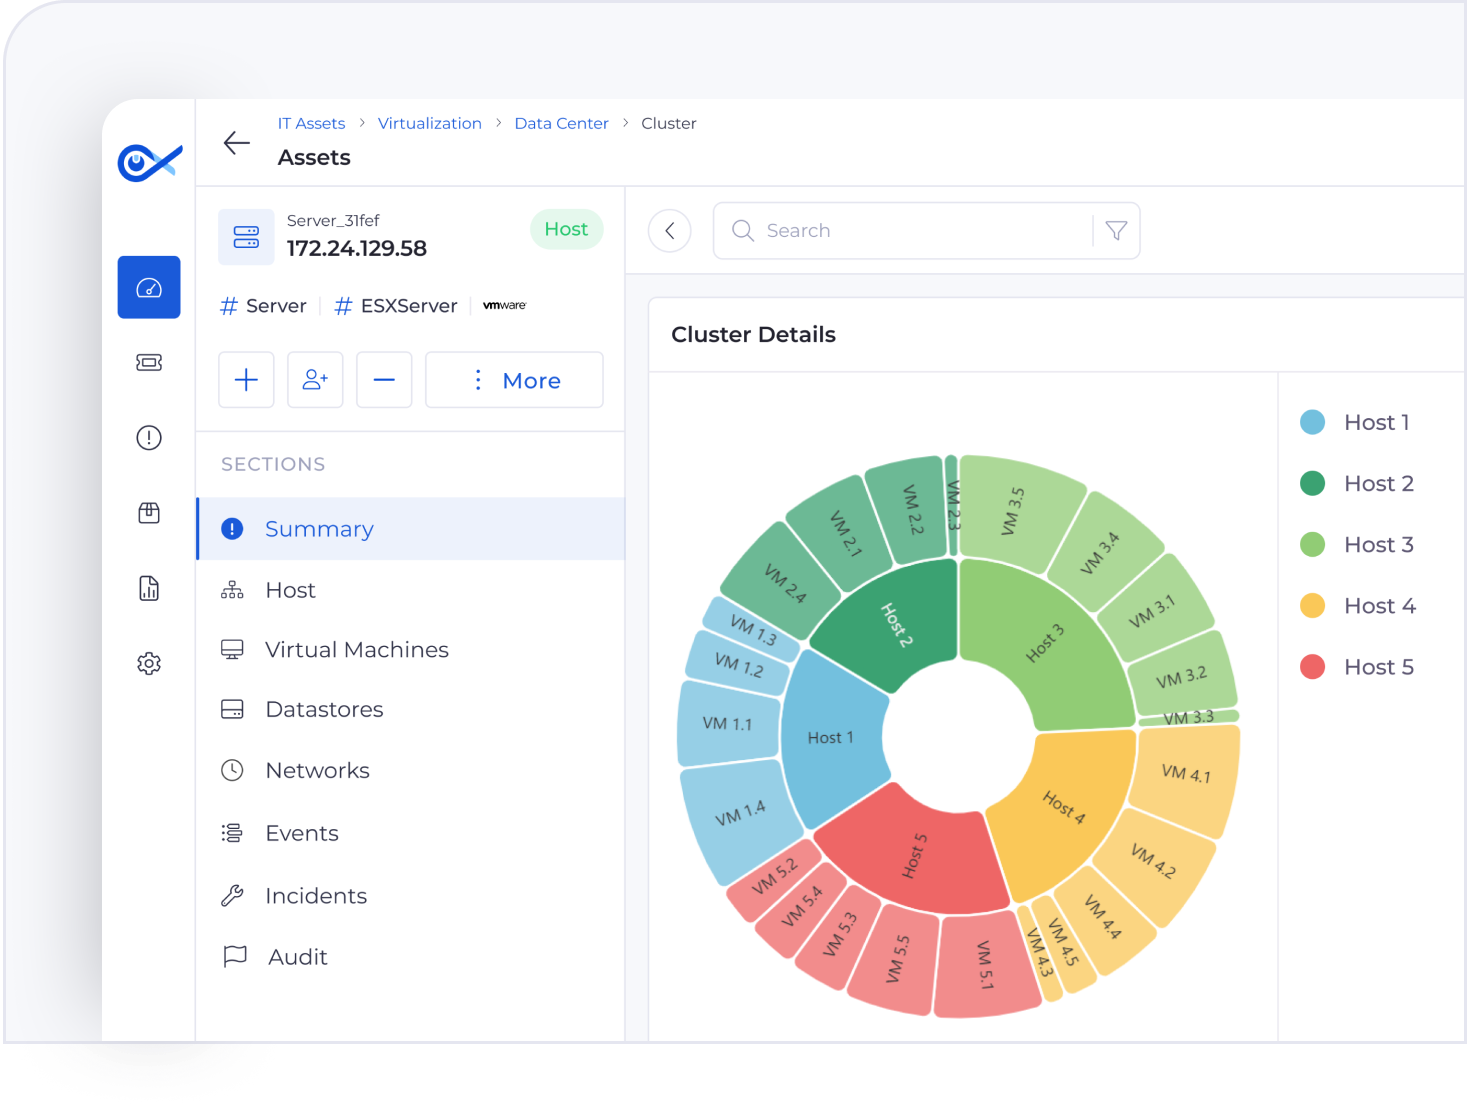
Task: Collapse panel with the round chevron button
Action: click(x=670, y=231)
